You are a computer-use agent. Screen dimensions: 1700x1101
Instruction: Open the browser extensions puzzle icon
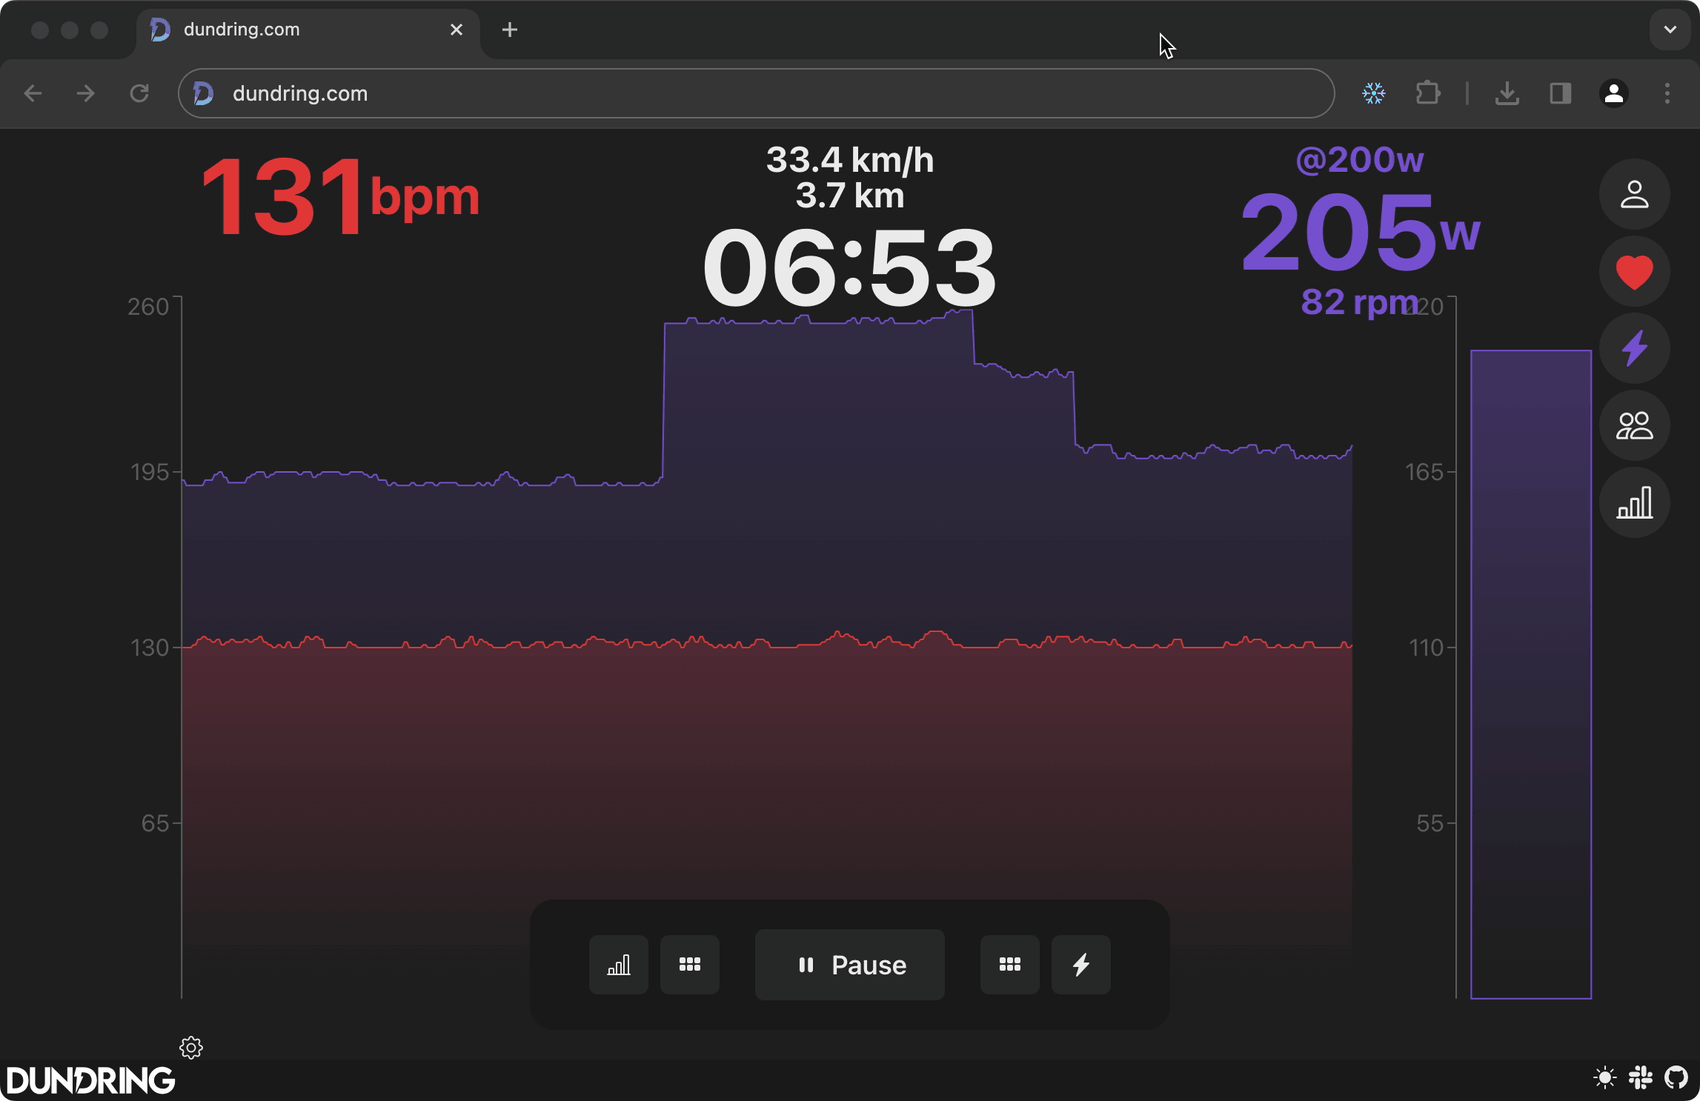(x=1428, y=93)
